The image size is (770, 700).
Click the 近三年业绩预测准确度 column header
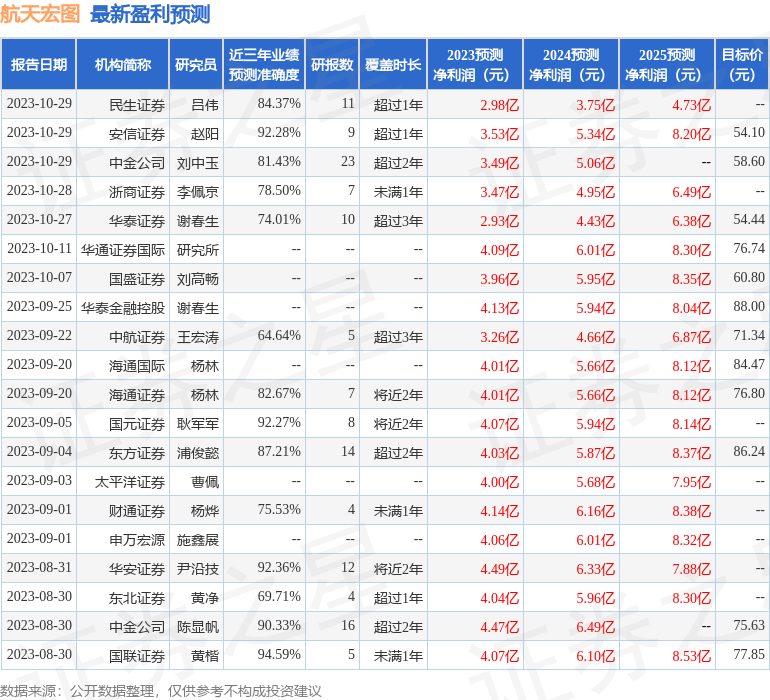[264, 64]
